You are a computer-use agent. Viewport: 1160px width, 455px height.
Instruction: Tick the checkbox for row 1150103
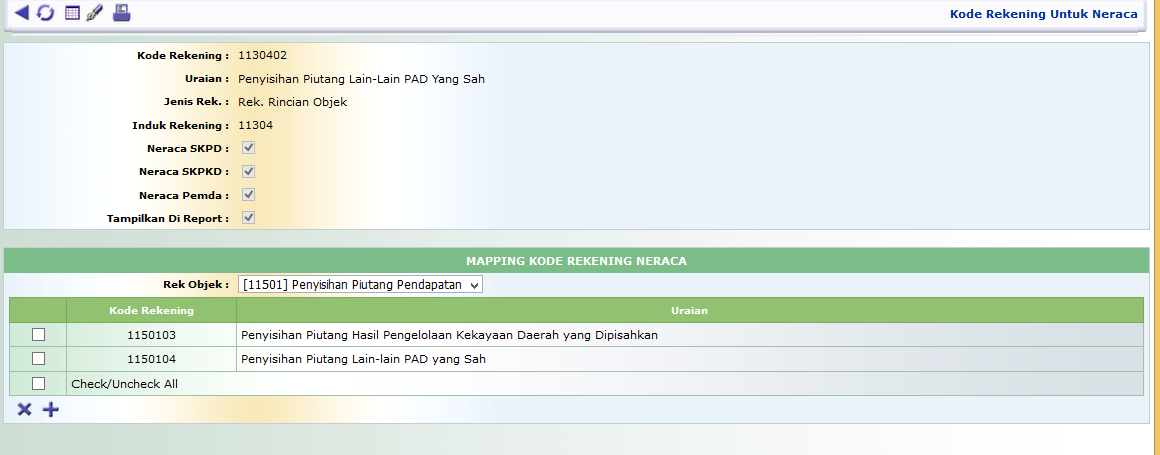pyautogui.click(x=38, y=335)
